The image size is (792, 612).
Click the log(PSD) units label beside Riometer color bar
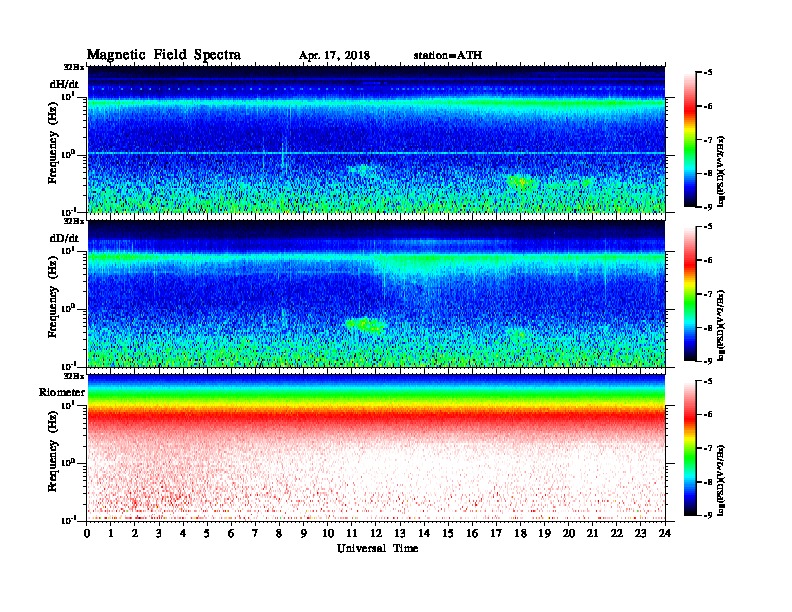coord(721,480)
